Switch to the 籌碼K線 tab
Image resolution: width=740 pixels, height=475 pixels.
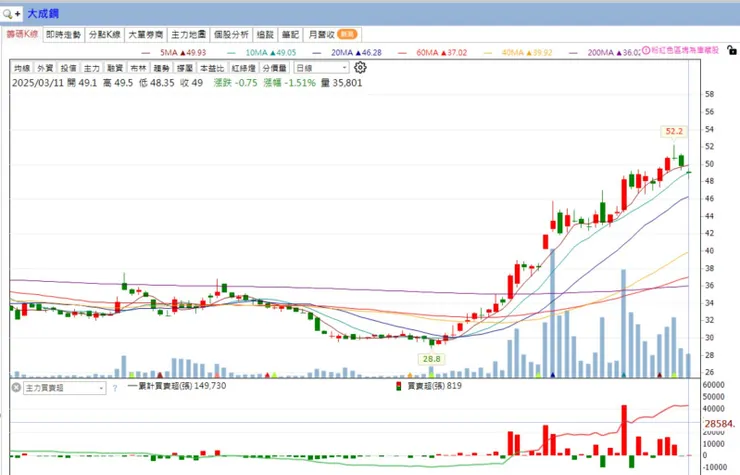tap(22, 34)
